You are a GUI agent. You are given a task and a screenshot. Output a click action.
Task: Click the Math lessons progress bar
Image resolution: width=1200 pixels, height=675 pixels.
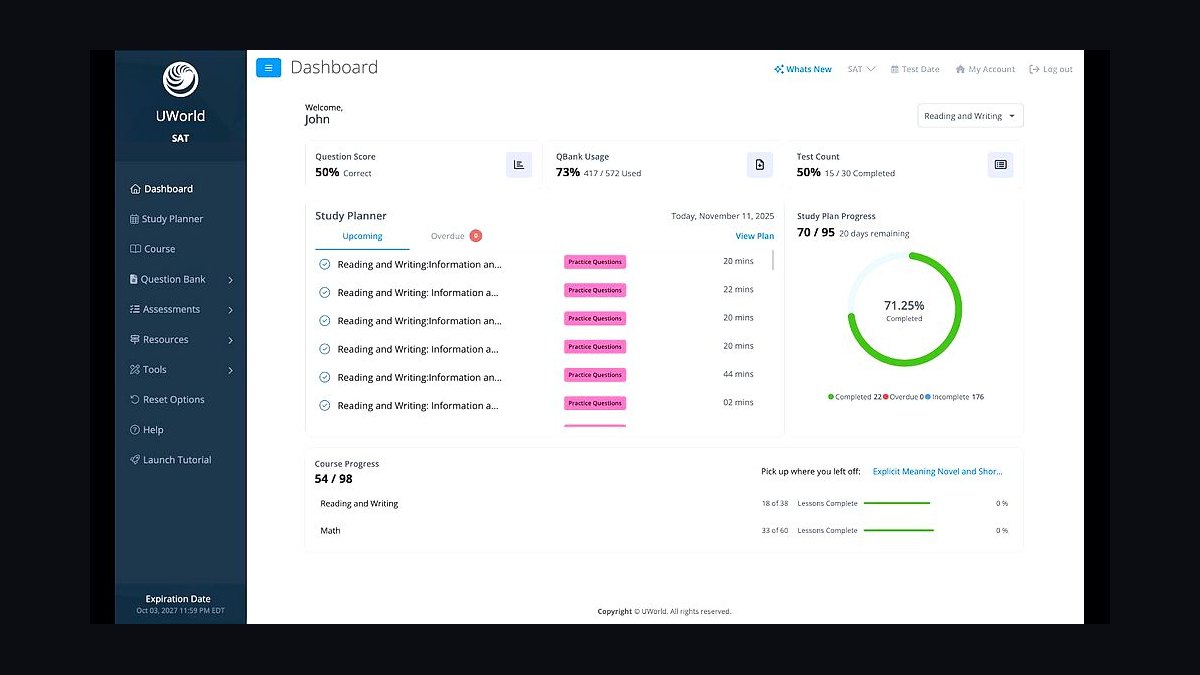(898, 531)
